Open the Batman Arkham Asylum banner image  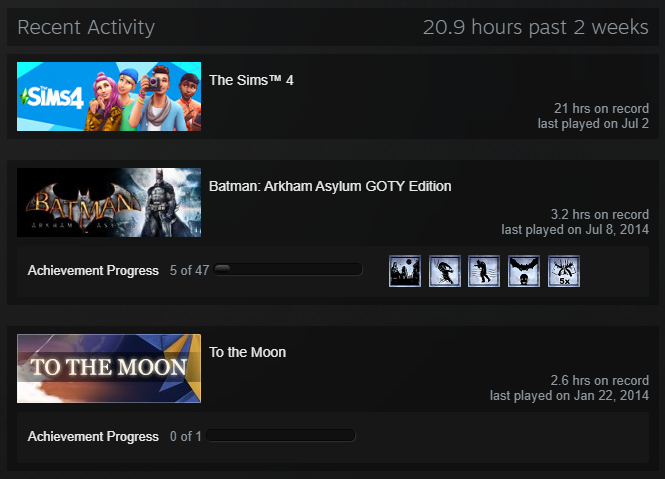109,202
